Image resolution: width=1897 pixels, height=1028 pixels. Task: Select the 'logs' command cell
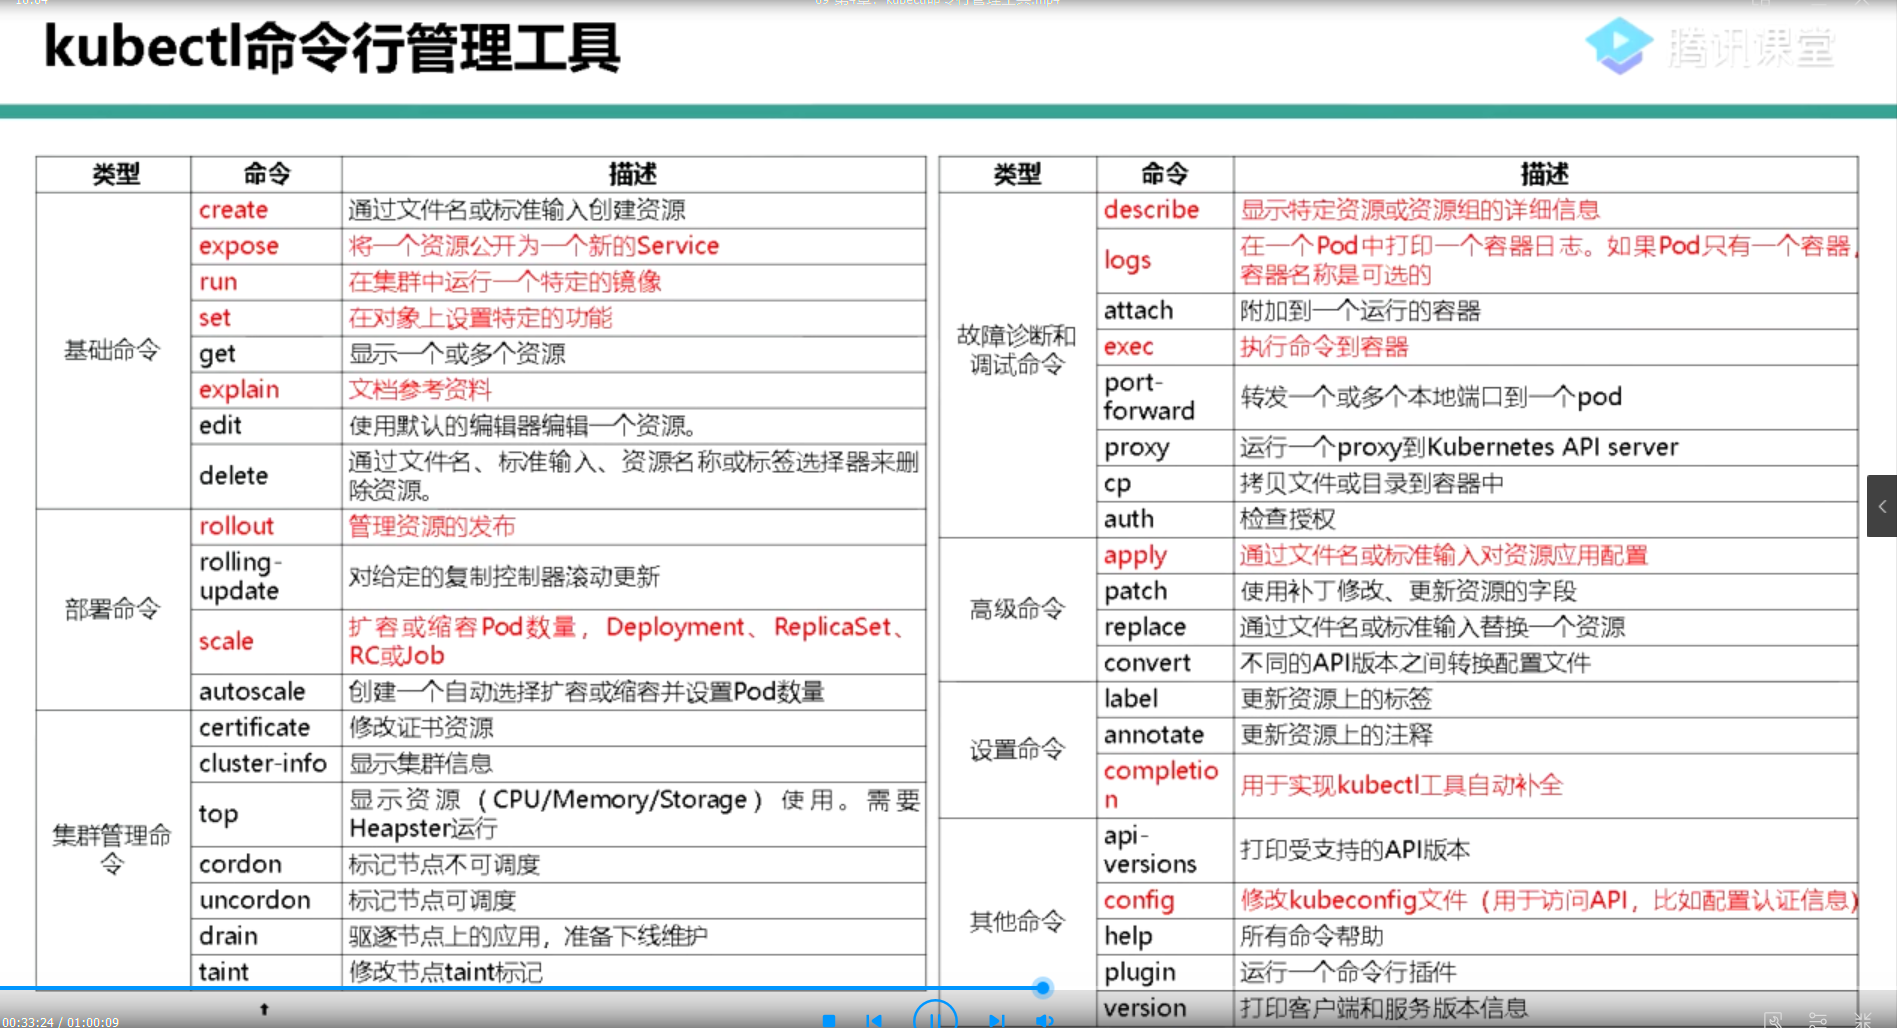1165,261
